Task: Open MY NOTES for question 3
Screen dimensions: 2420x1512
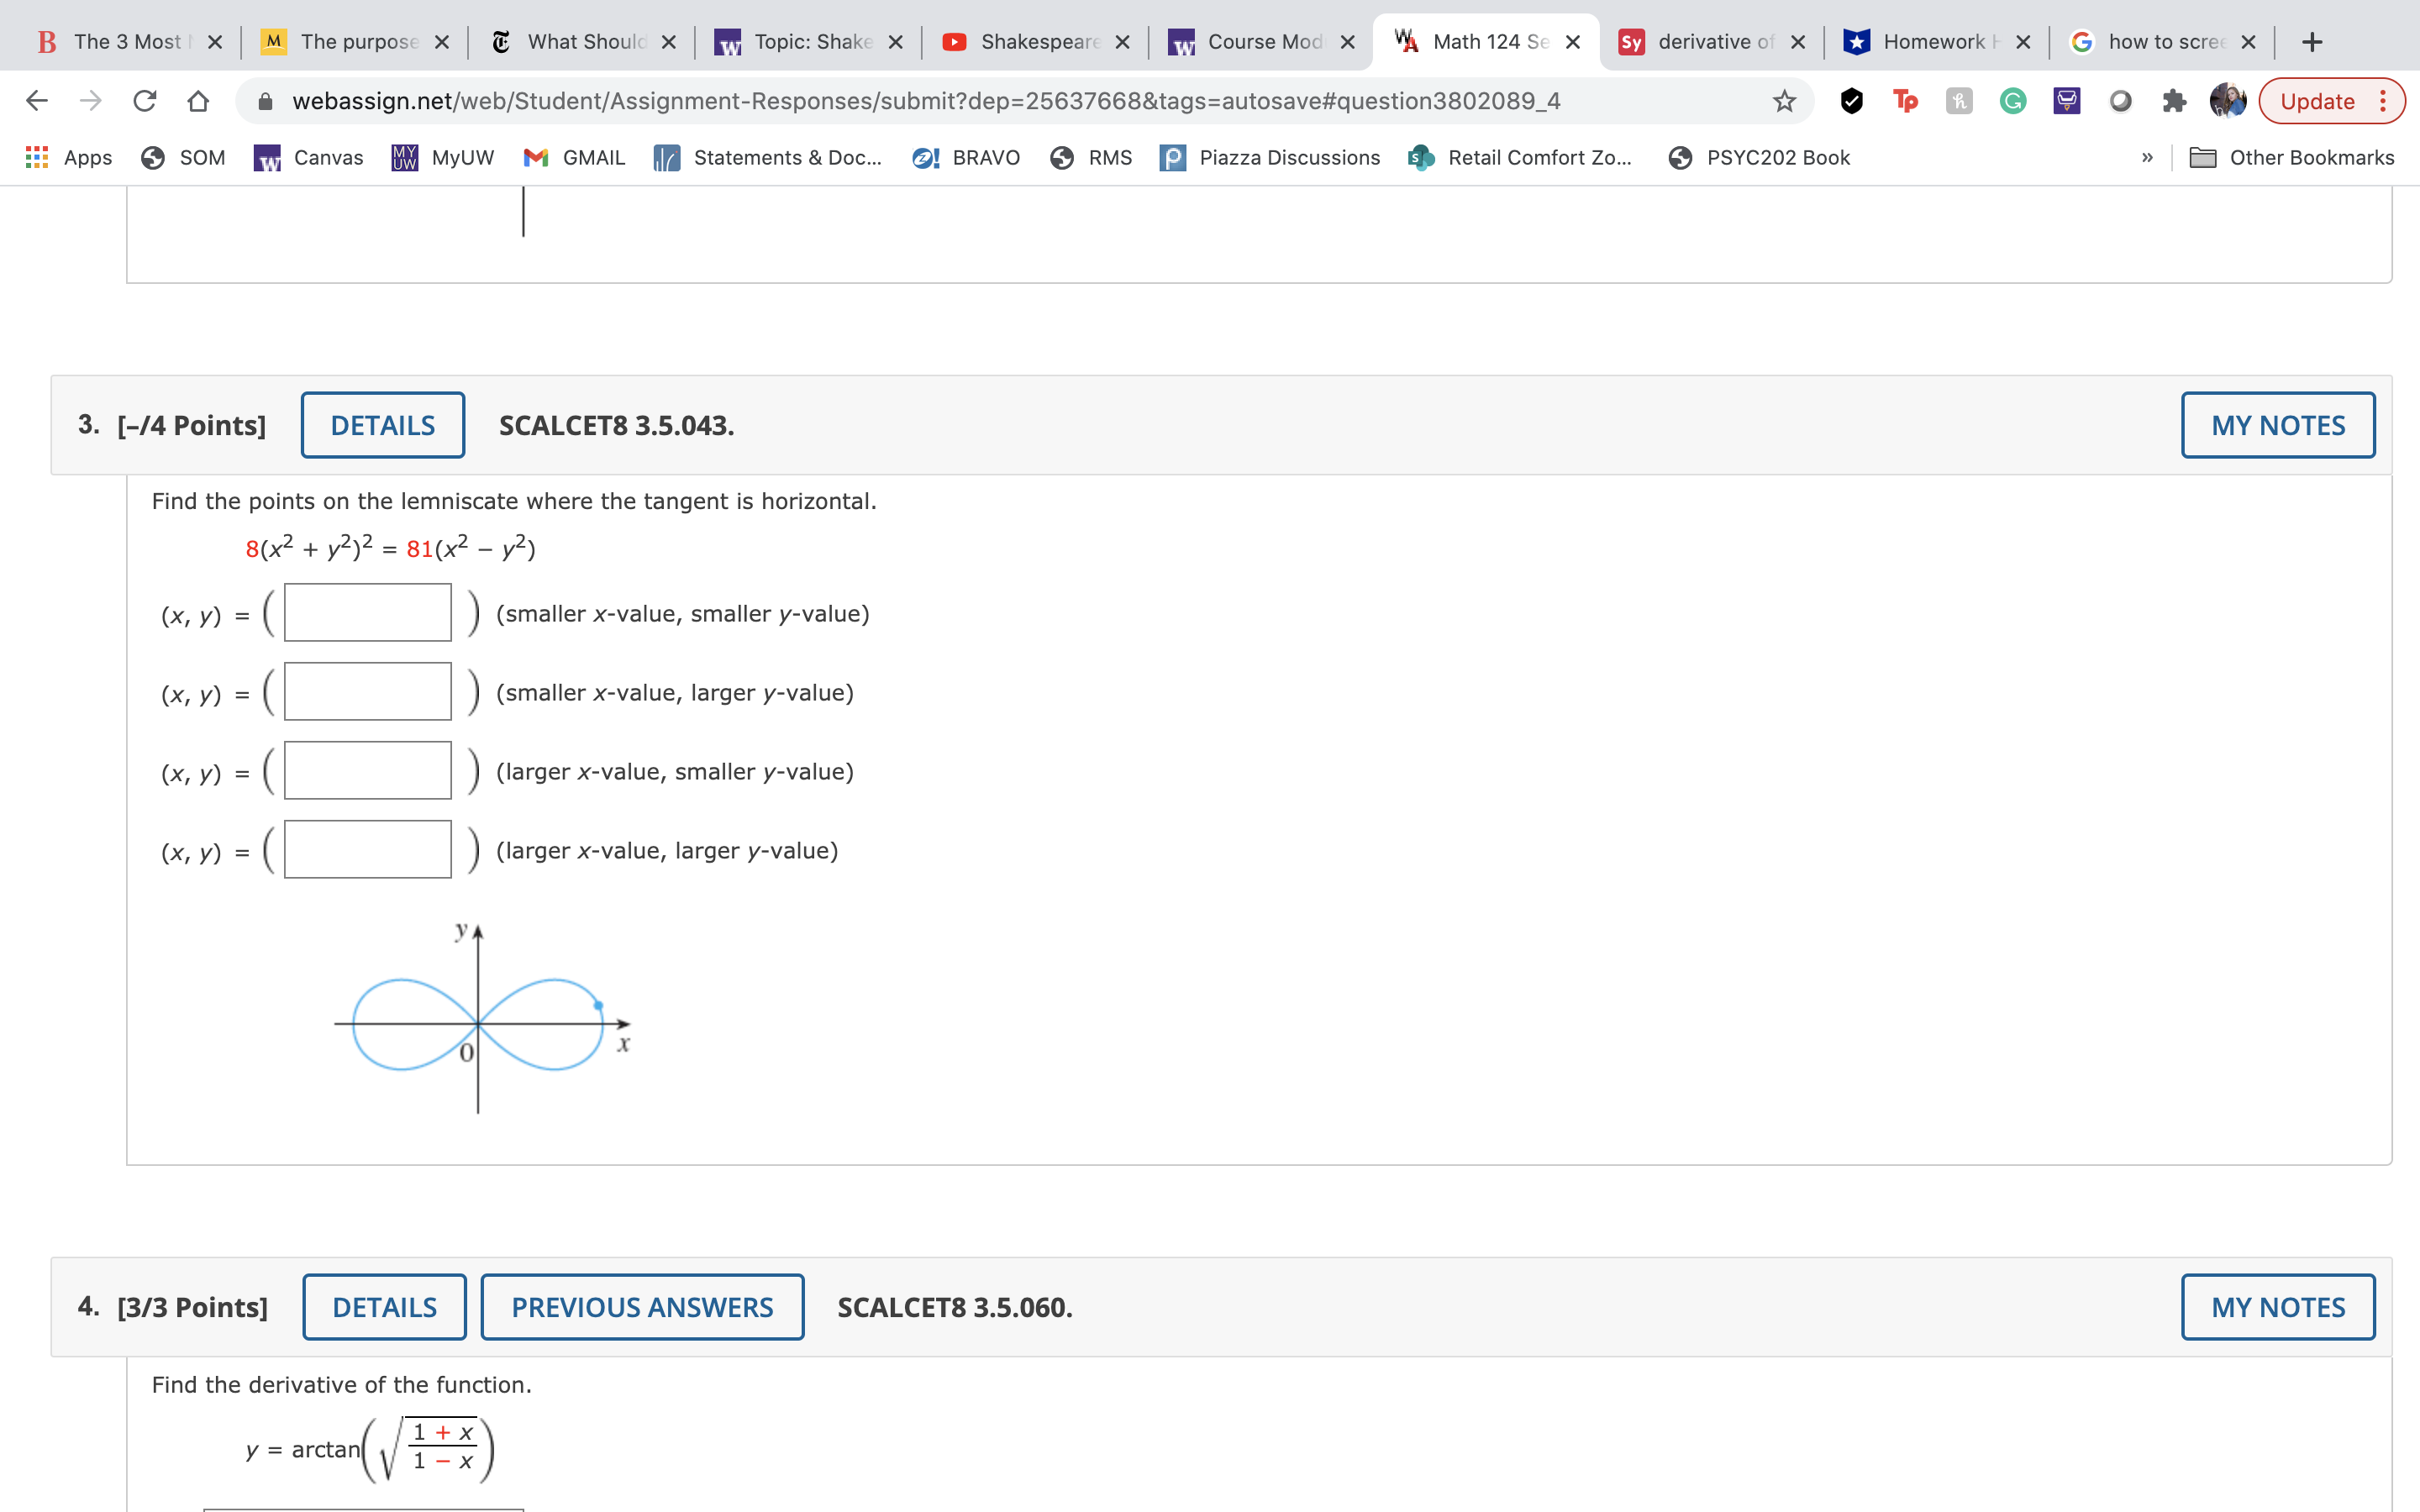Action: pyautogui.click(x=2277, y=425)
